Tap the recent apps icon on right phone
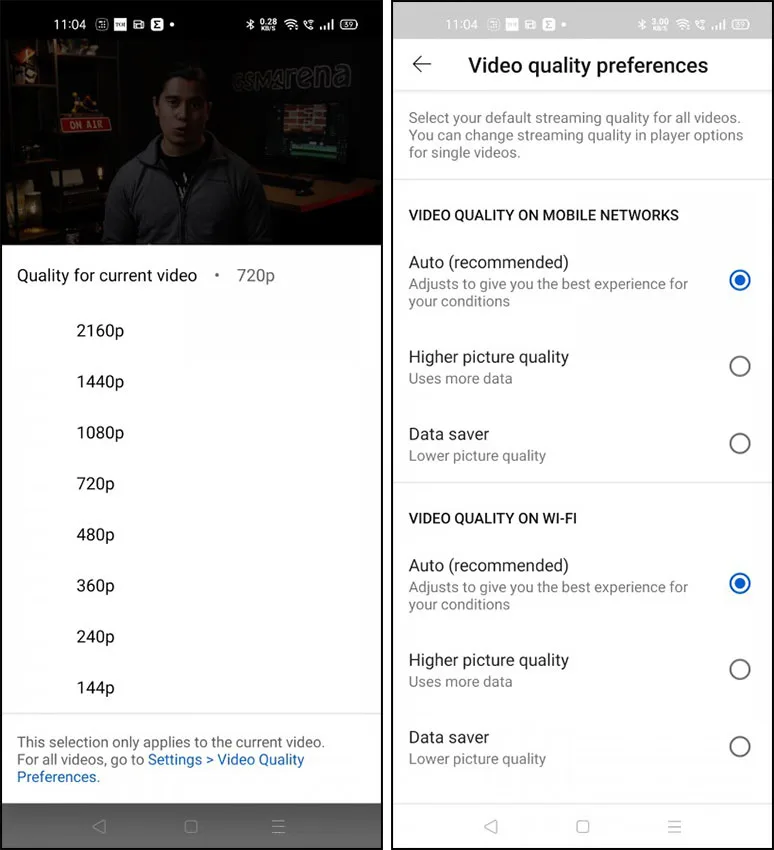 click(x=674, y=826)
